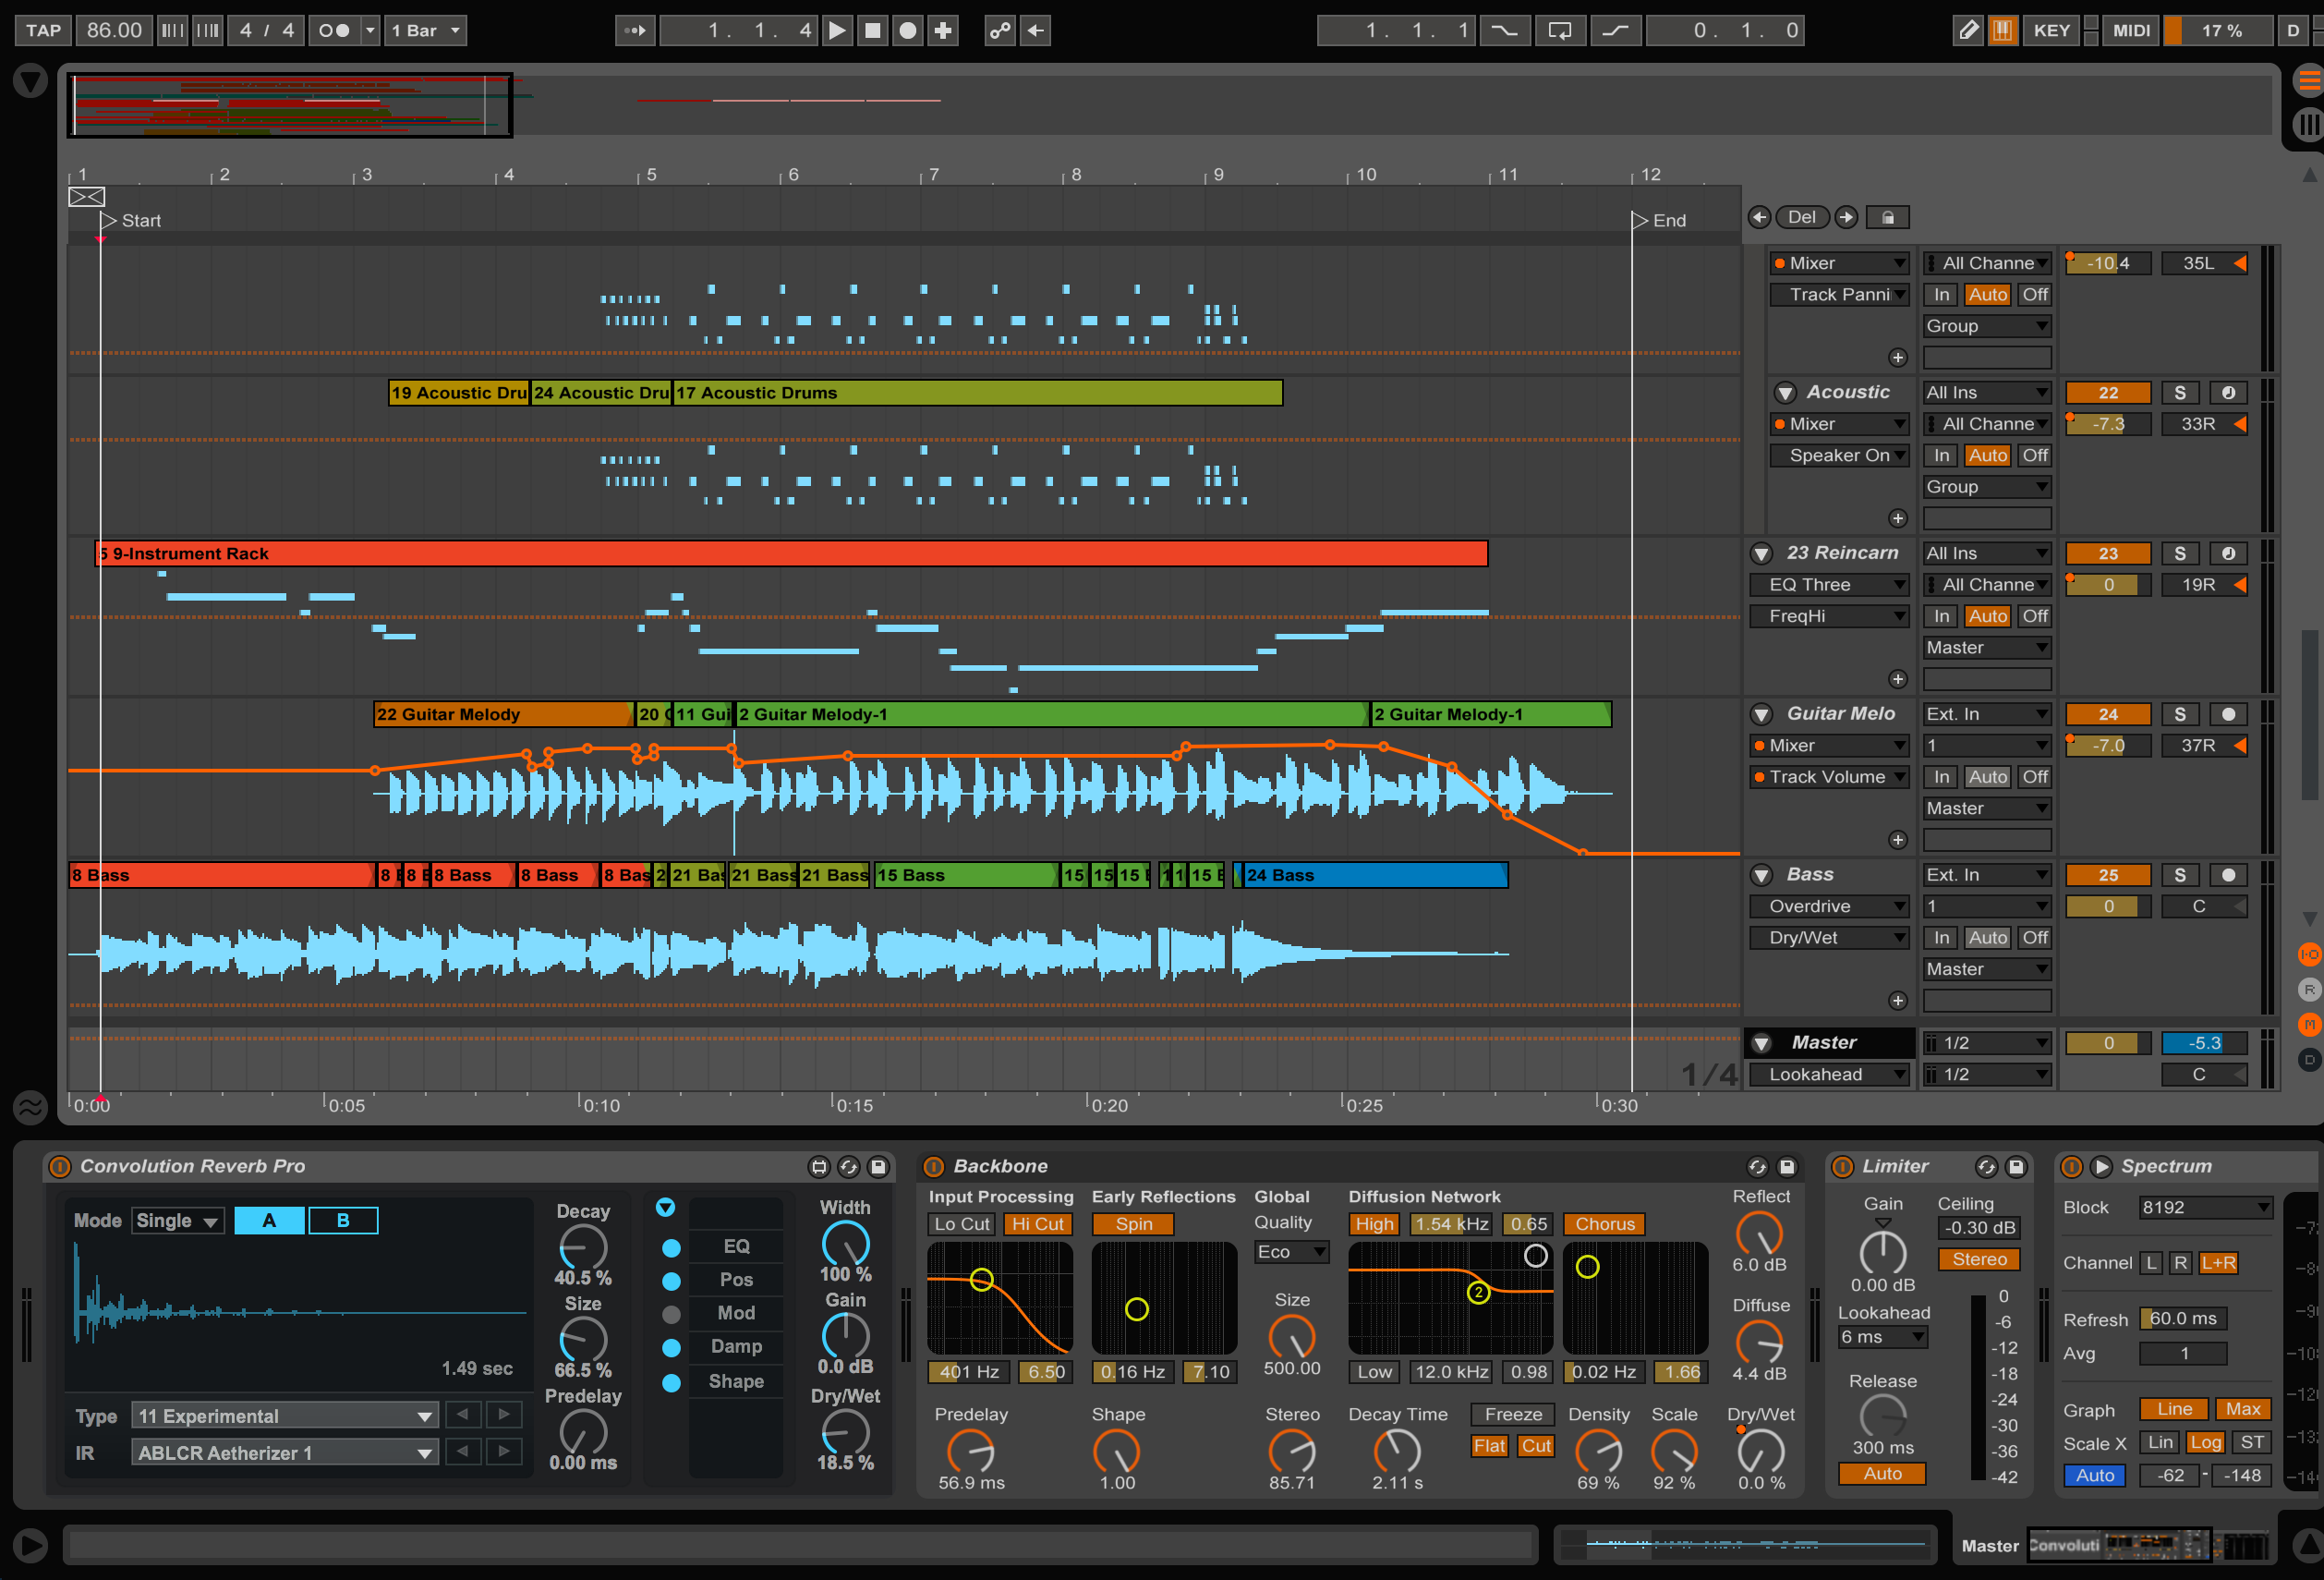Open the Type 11 Experimental dropdown
This screenshot has width=2324, height=1580.
pyautogui.click(x=284, y=1415)
